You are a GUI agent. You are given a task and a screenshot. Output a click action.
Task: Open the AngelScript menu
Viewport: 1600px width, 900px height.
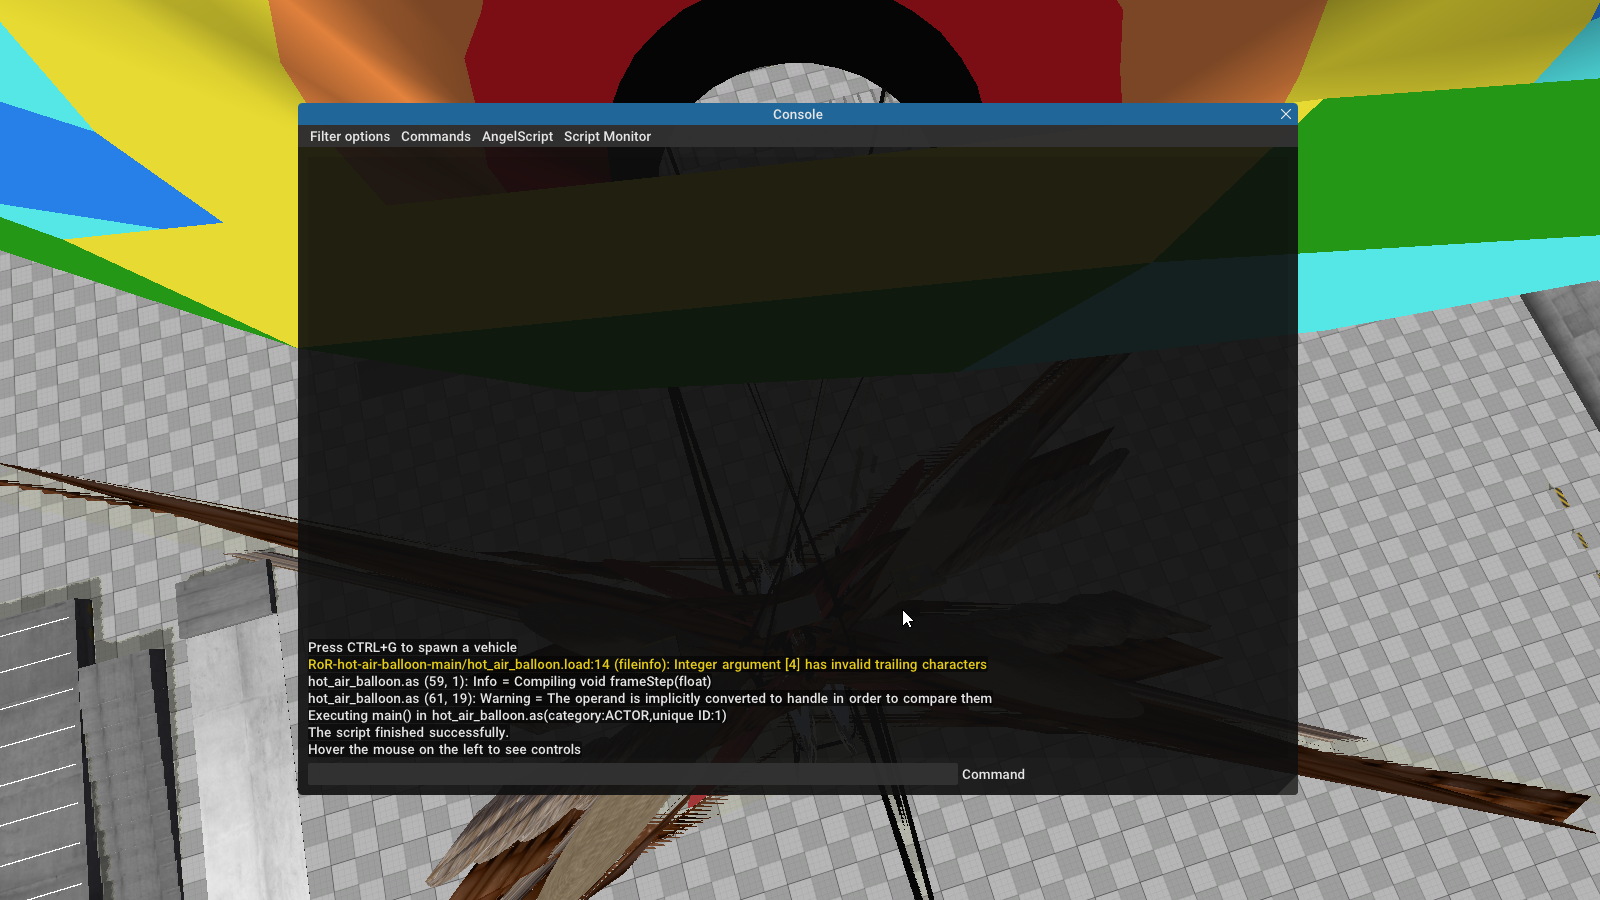517,137
